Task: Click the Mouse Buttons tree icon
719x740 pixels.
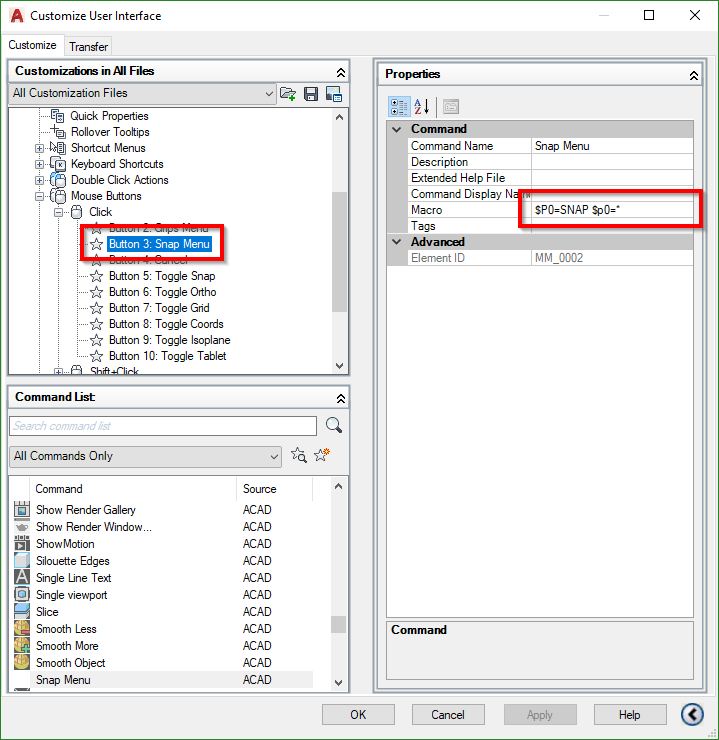Action: coord(58,196)
